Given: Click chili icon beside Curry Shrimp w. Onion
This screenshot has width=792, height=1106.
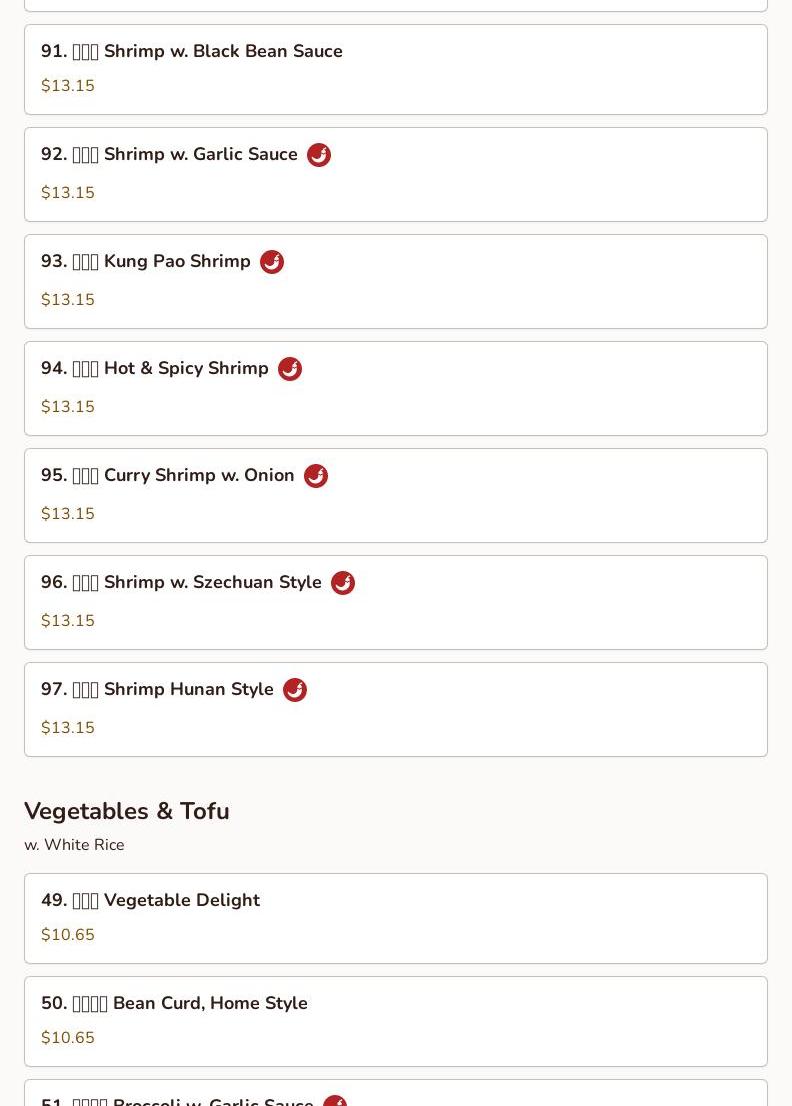Looking at the screenshot, I should 316,476.
